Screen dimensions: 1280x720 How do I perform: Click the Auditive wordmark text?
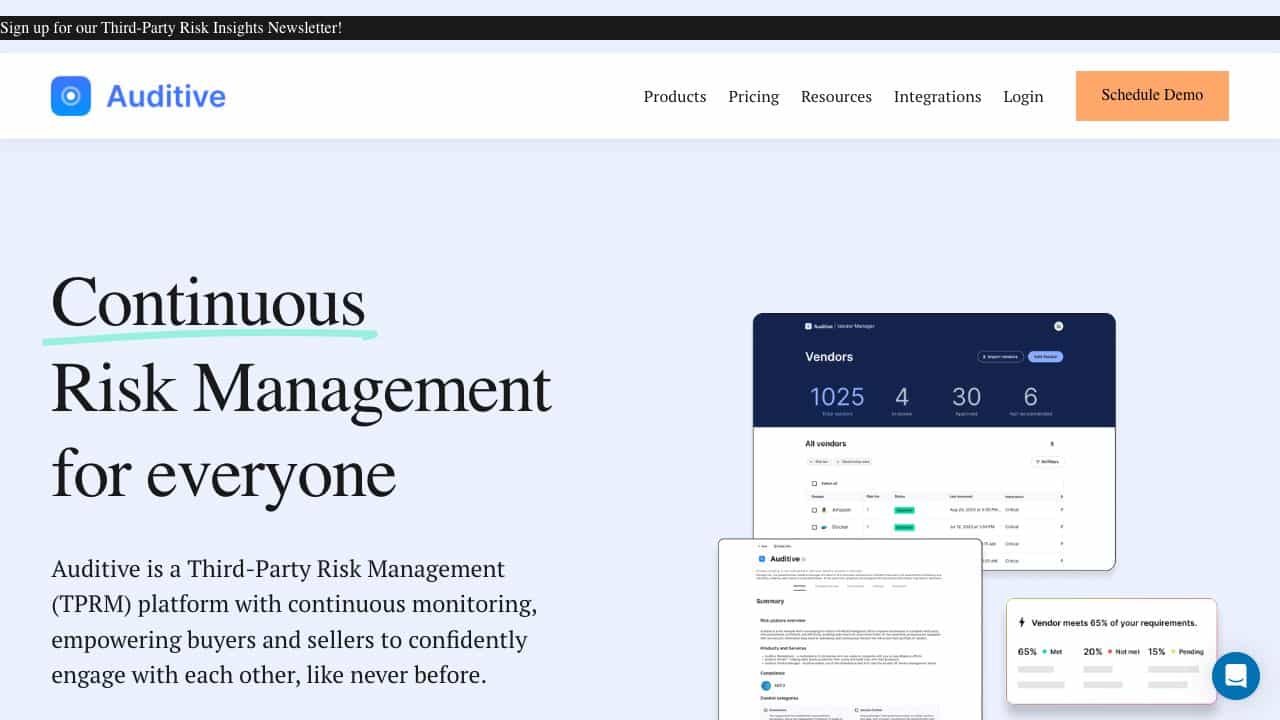click(166, 96)
